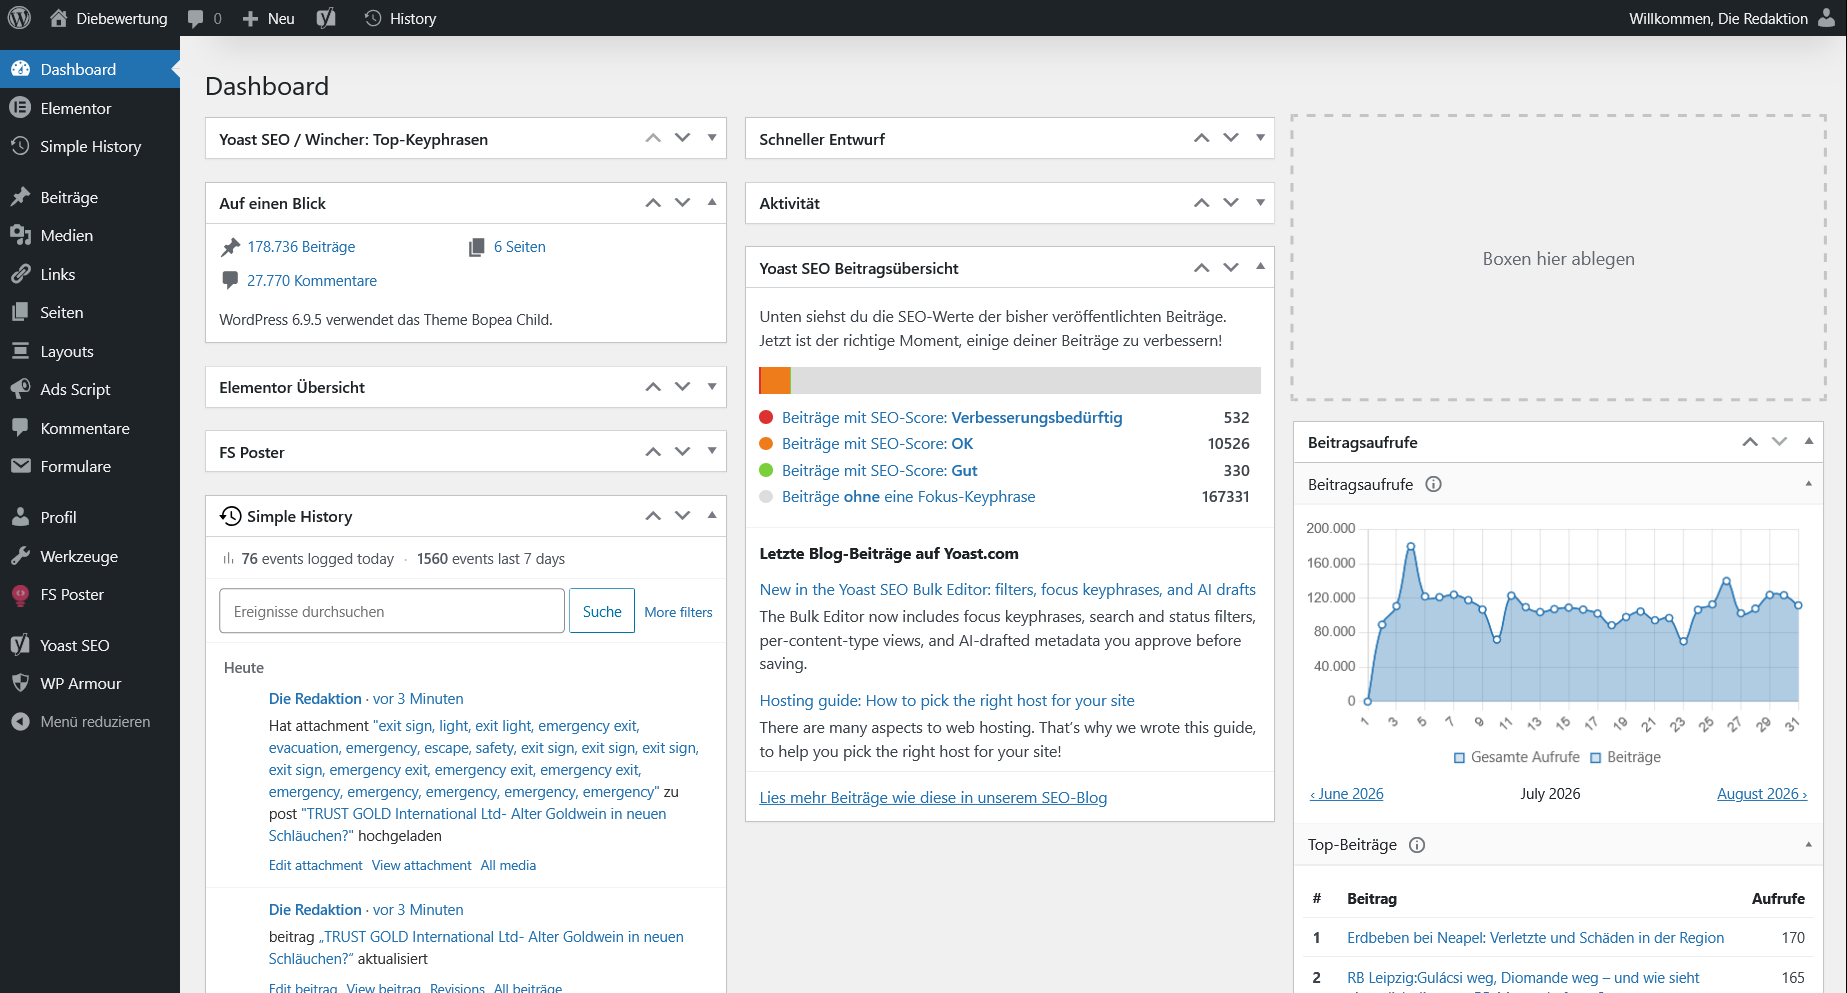
Task: Click the comments bubble icon in admin bar
Action: [x=204, y=18]
